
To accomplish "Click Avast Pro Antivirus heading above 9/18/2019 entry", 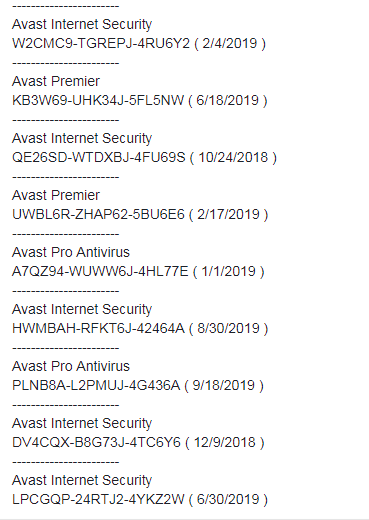I will click(x=71, y=366).
